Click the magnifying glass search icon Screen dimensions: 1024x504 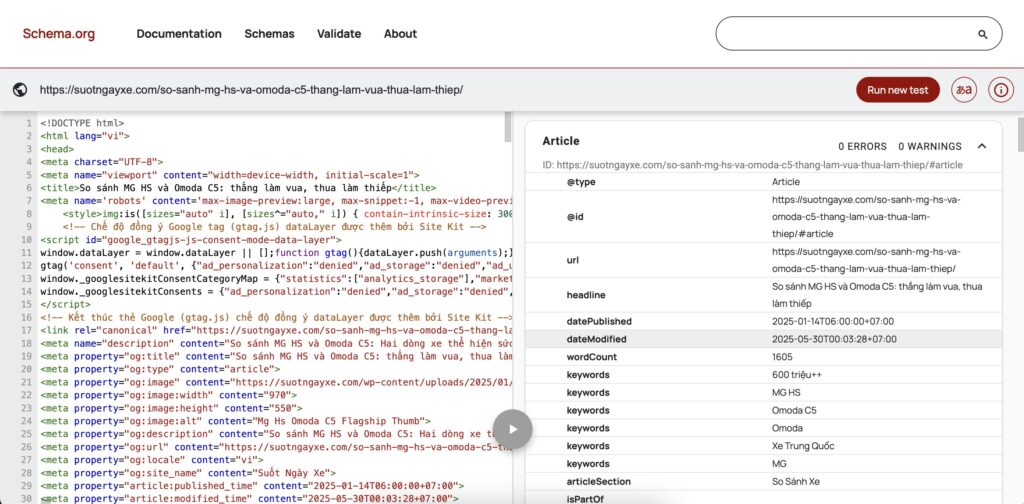[x=983, y=35]
